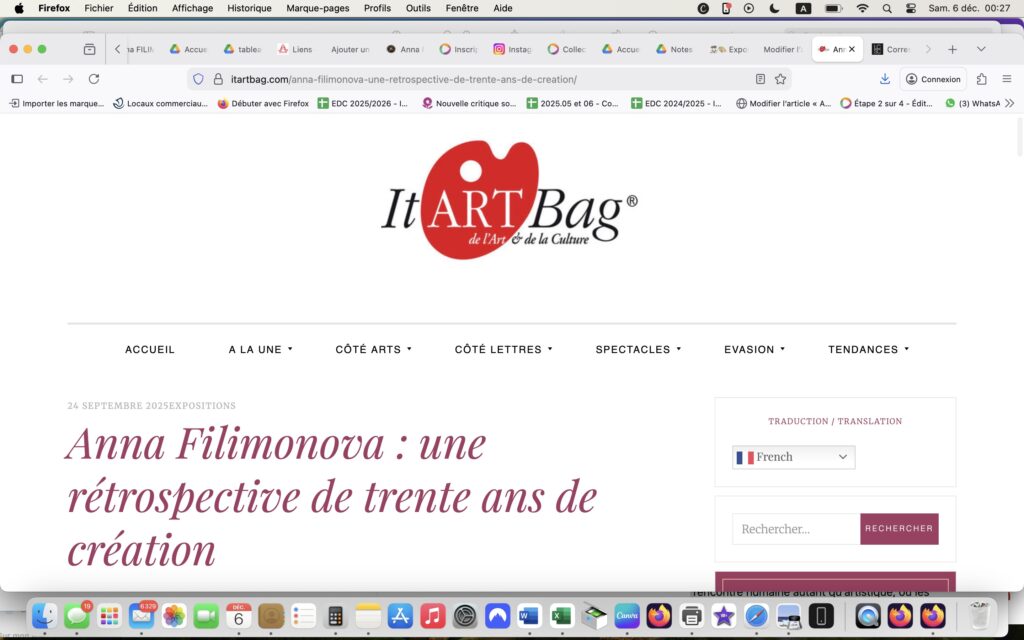Reload the page with the refresh icon
Screen dimensions: 1024x640
94,79
